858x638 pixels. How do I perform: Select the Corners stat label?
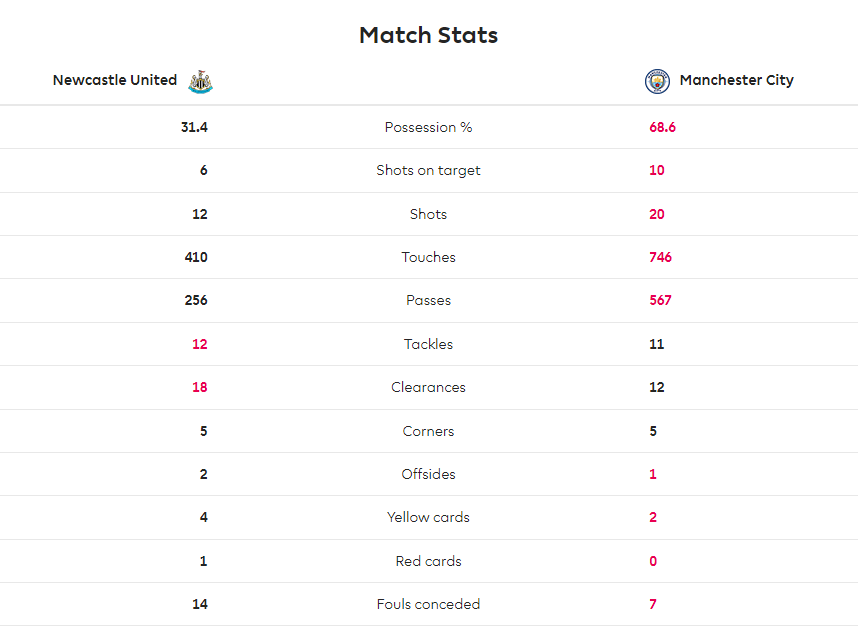pos(428,431)
